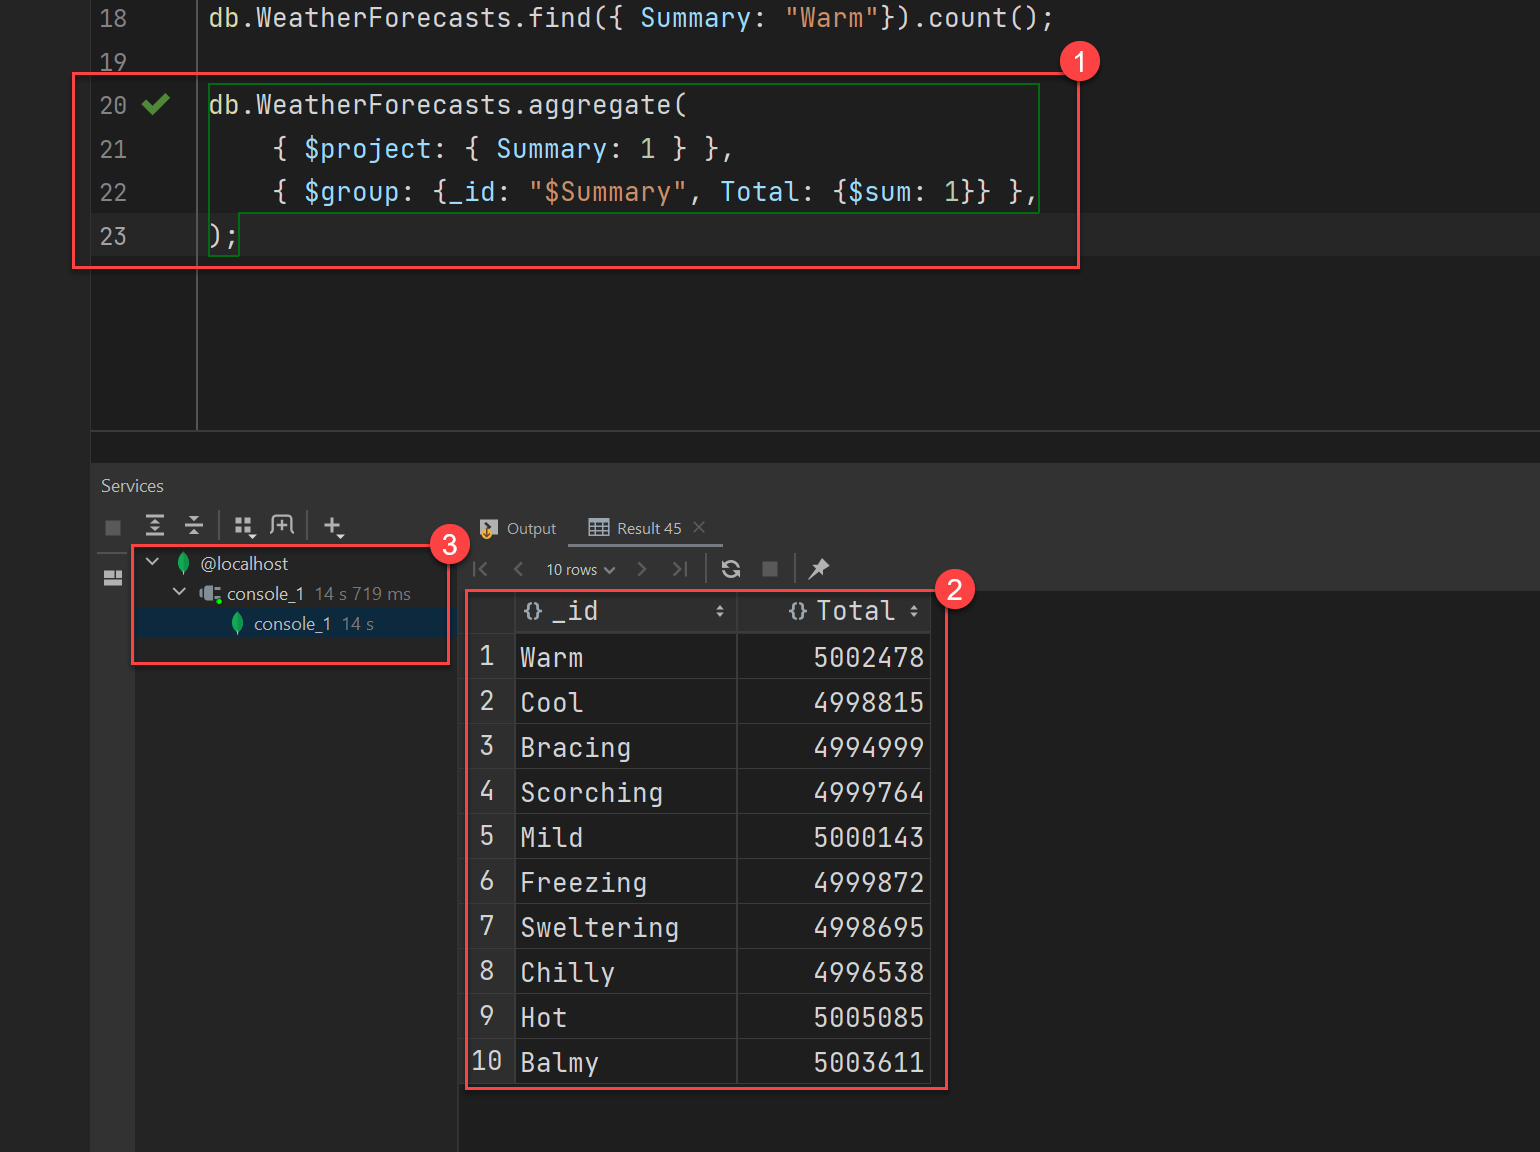Collapse all services in the Services toolbar
Screen dimensions: 1540x1152
click(194, 525)
